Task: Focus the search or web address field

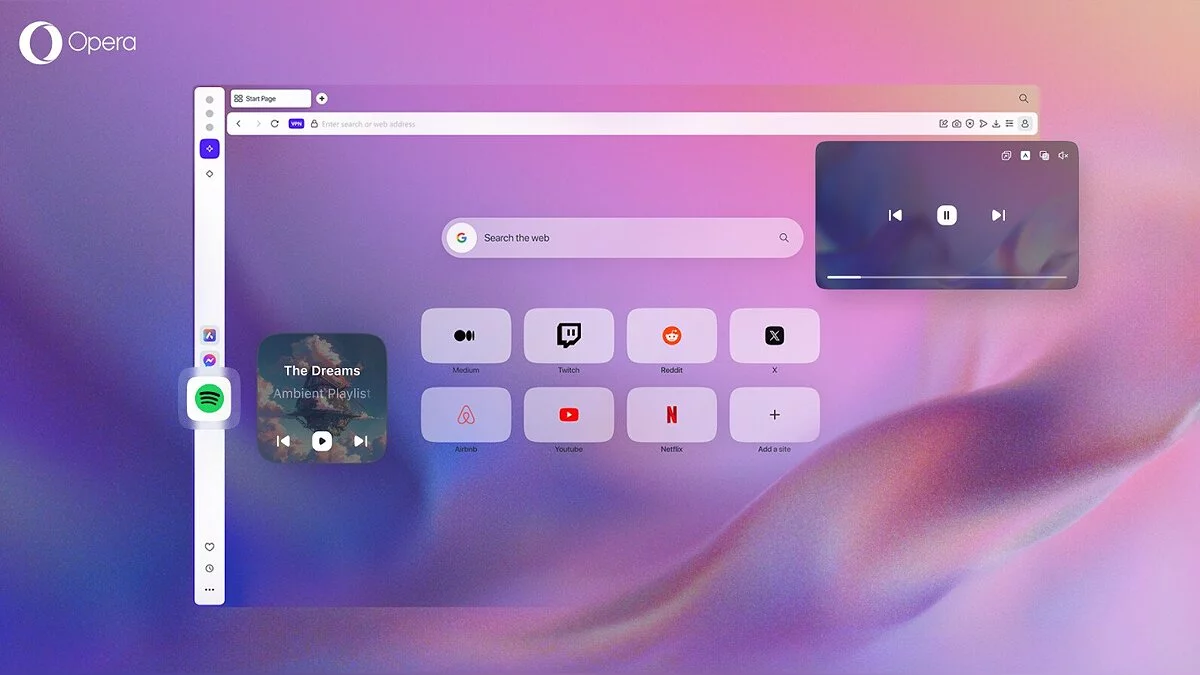Action: pos(620,124)
